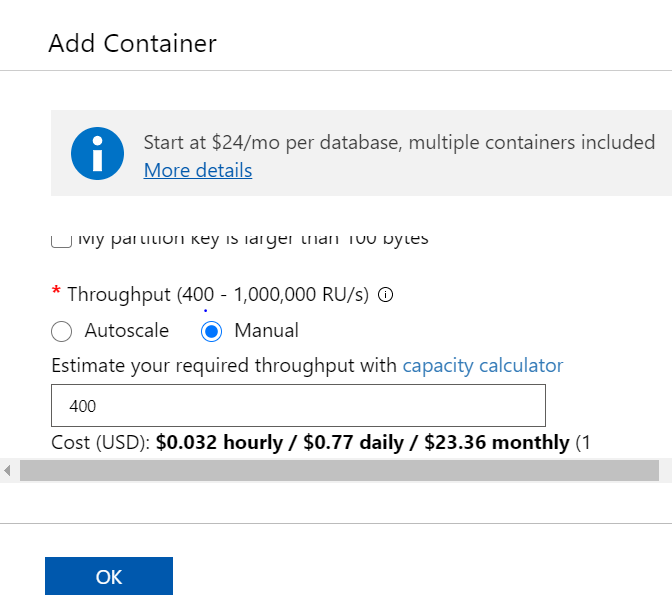This screenshot has height=610, width=672.
Task: Focus the throughput field showing 400
Action: pyautogui.click(x=298, y=406)
